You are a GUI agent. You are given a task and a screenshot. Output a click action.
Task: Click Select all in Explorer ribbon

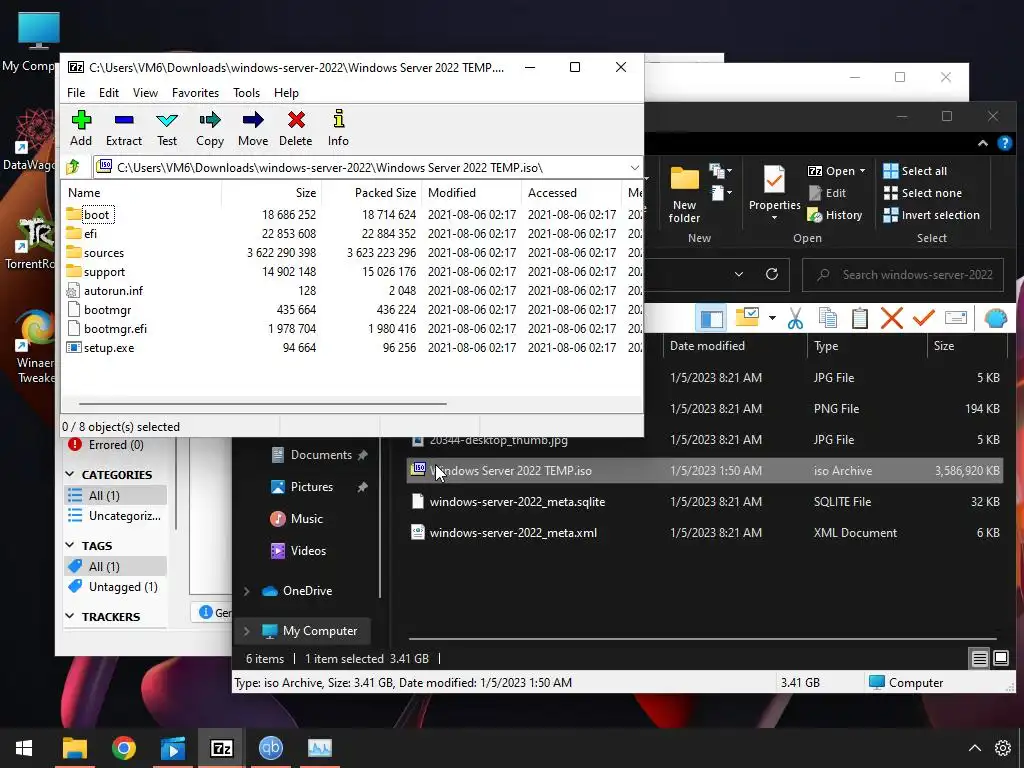[914, 171]
